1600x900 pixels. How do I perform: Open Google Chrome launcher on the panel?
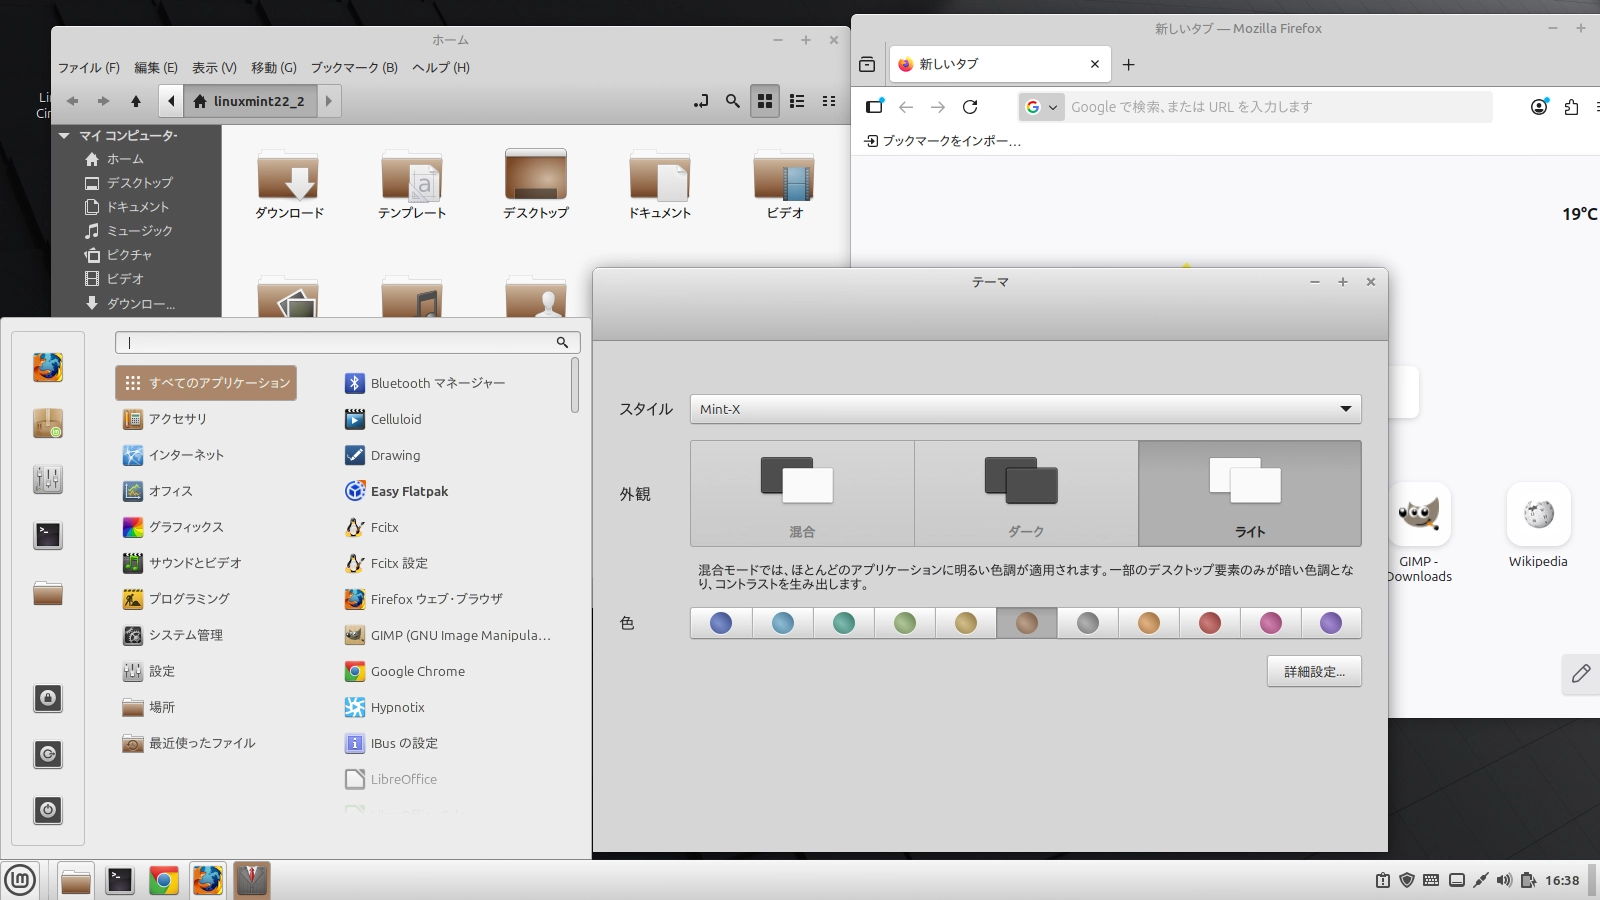[x=164, y=880]
